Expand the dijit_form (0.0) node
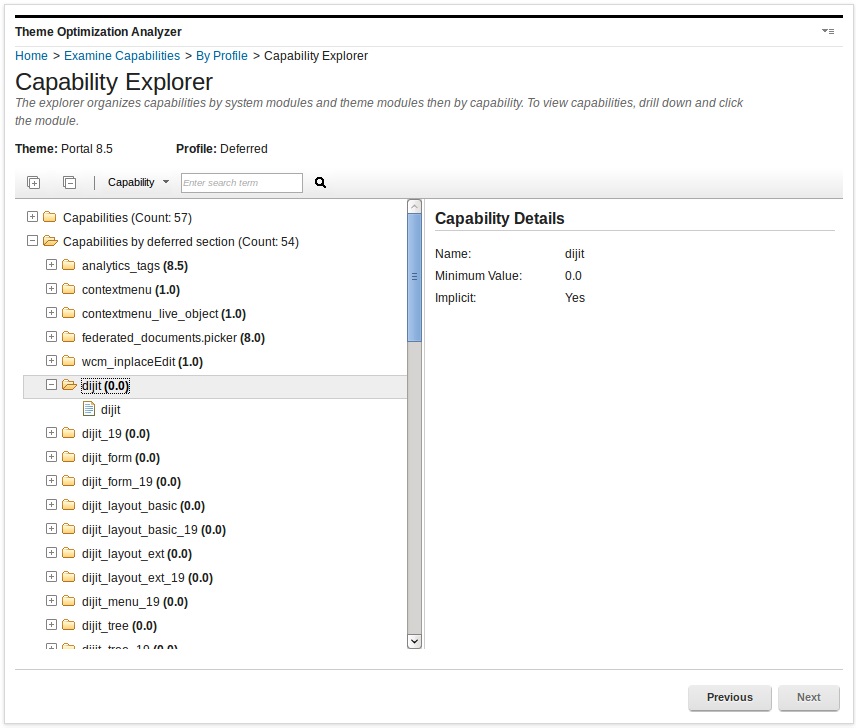The image size is (856, 728). pyautogui.click(x=51, y=457)
